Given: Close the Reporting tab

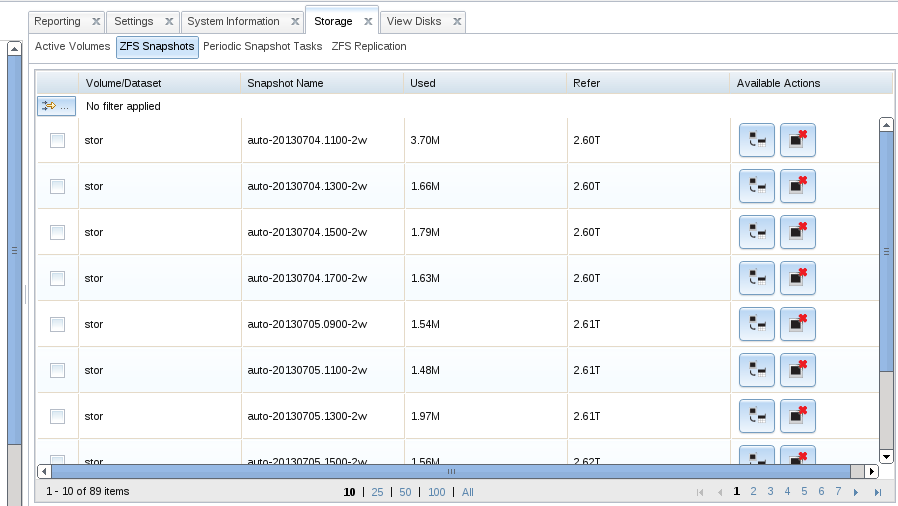Looking at the screenshot, I should pyautogui.click(x=95, y=22).
